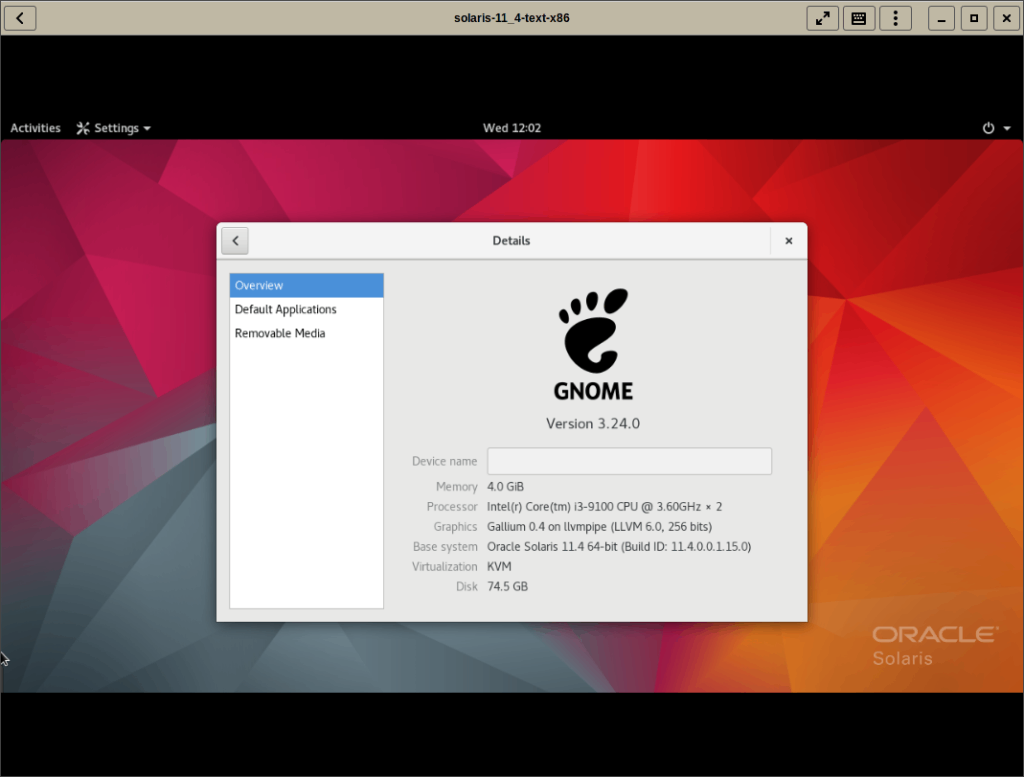The image size is (1024, 777).
Task: Click the Details title text
Action: pyautogui.click(x=511, y=241)
